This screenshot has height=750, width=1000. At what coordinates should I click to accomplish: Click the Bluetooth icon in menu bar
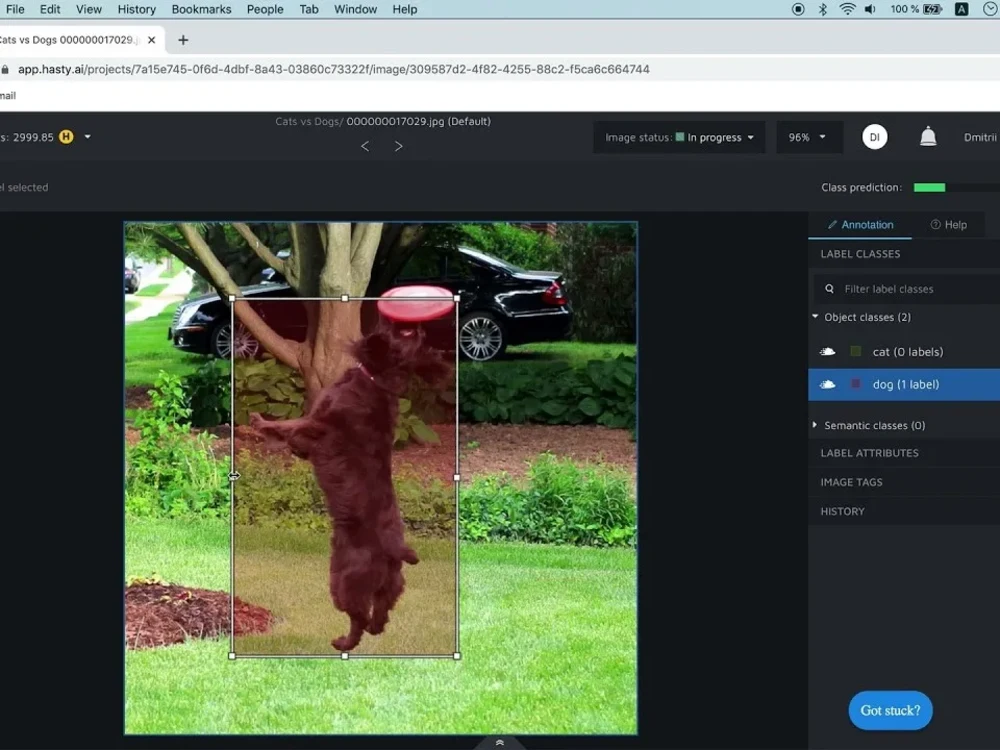823,9
